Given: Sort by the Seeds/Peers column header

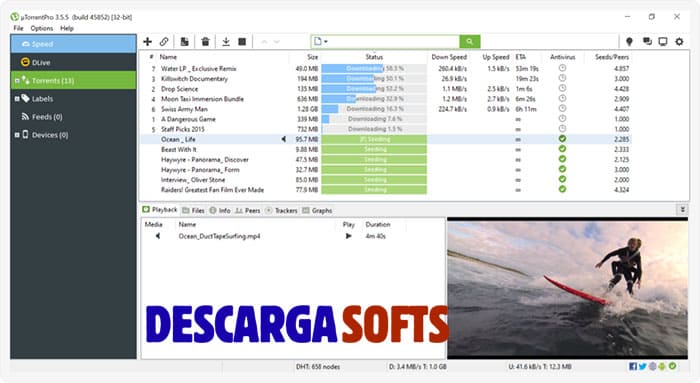Looking at the screenshot, I should tap(612, 57).
